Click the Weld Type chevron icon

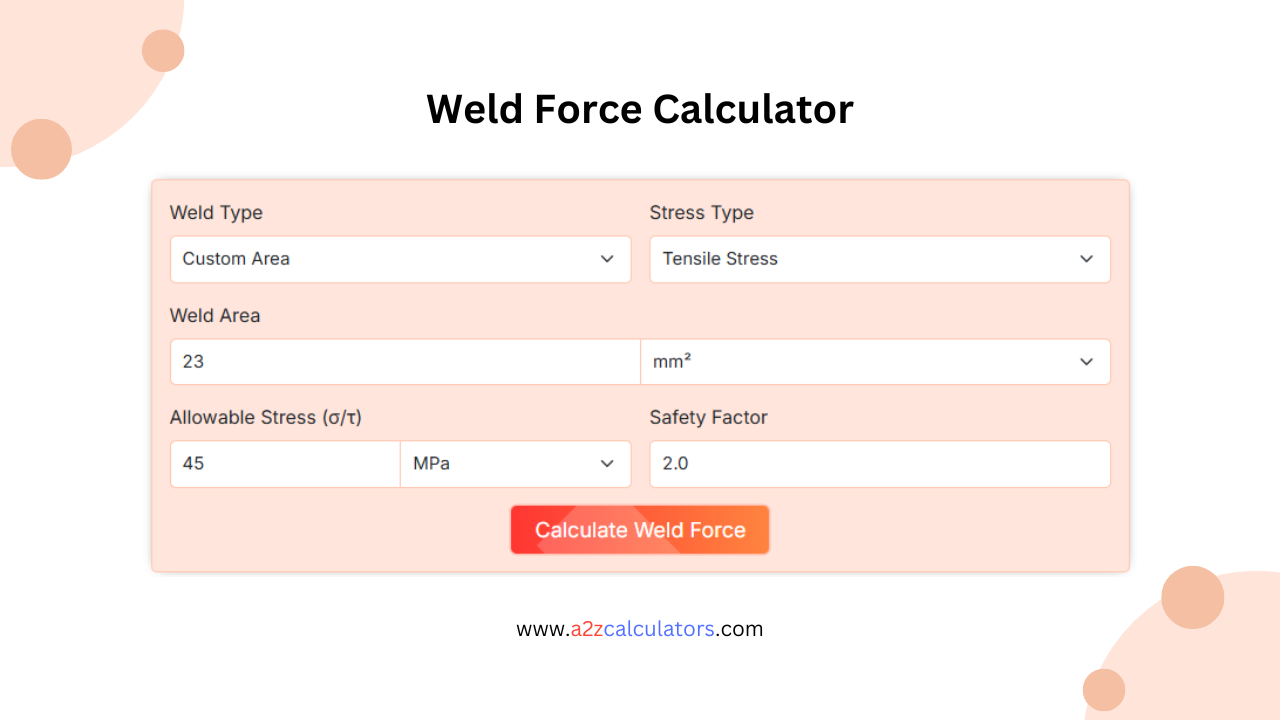(607, 259)
